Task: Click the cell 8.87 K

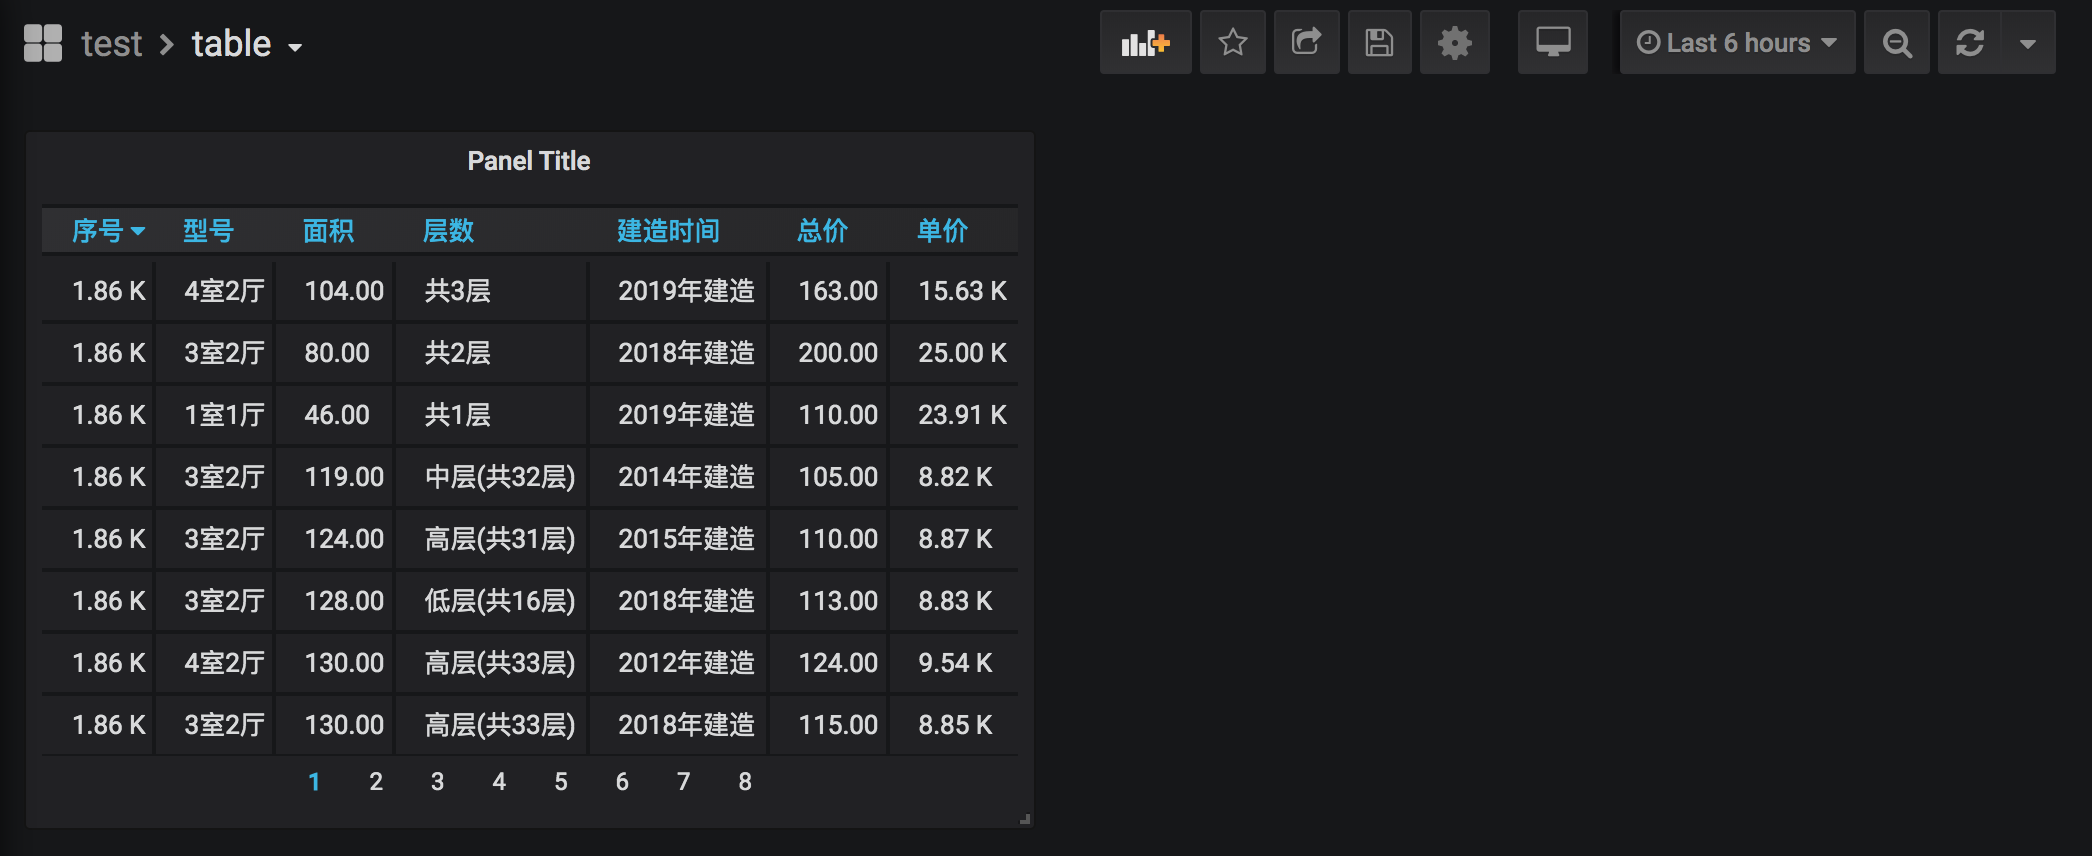Action: tap(954, 539)
